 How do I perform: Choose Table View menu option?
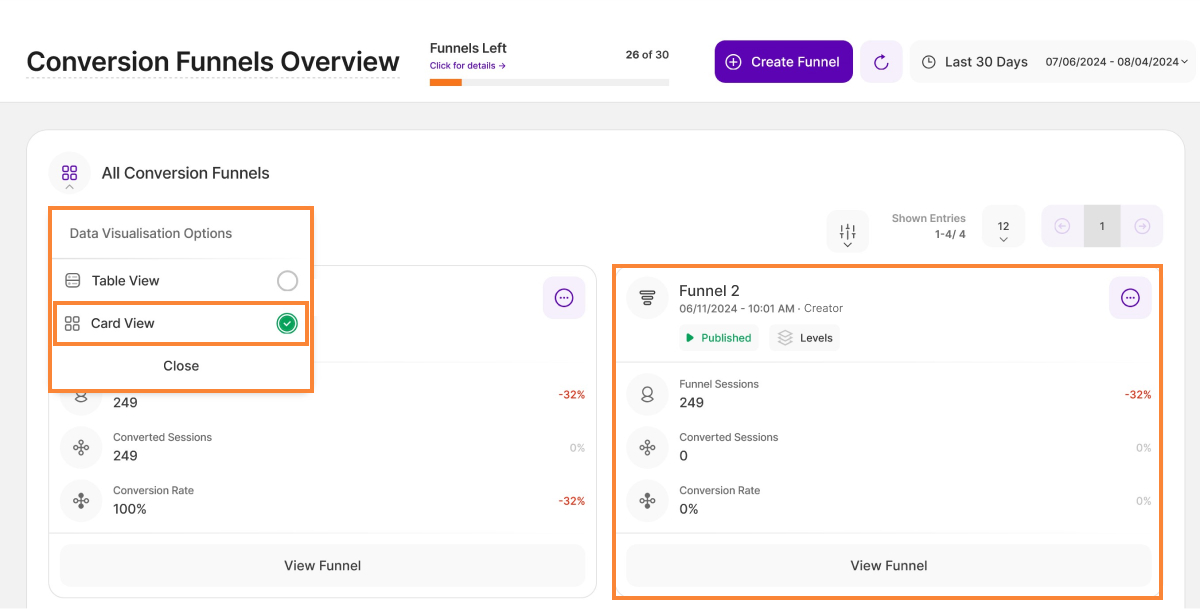(126, 281)
